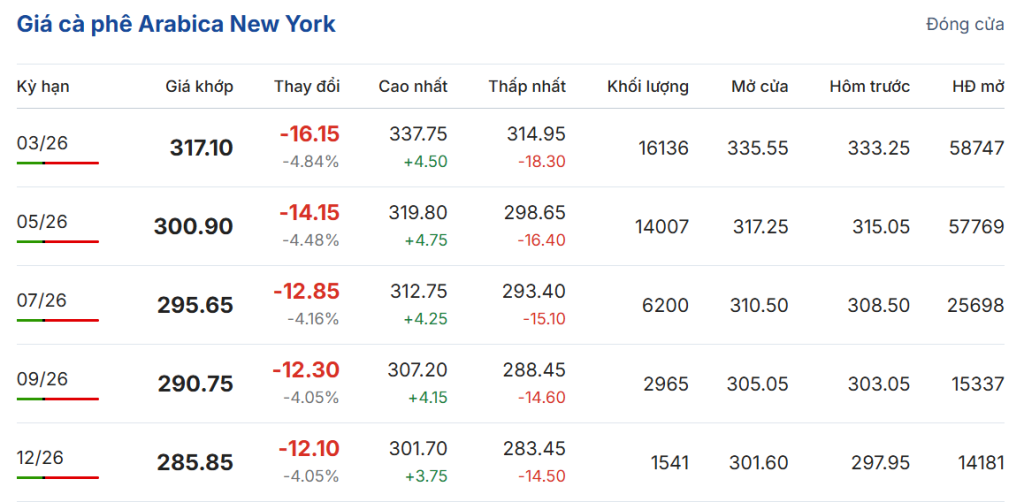Viewport: 1024px width, 502px height.
Task: Open the 09/26 contract term
Action: pyautogui.click(x=42, y=378)
